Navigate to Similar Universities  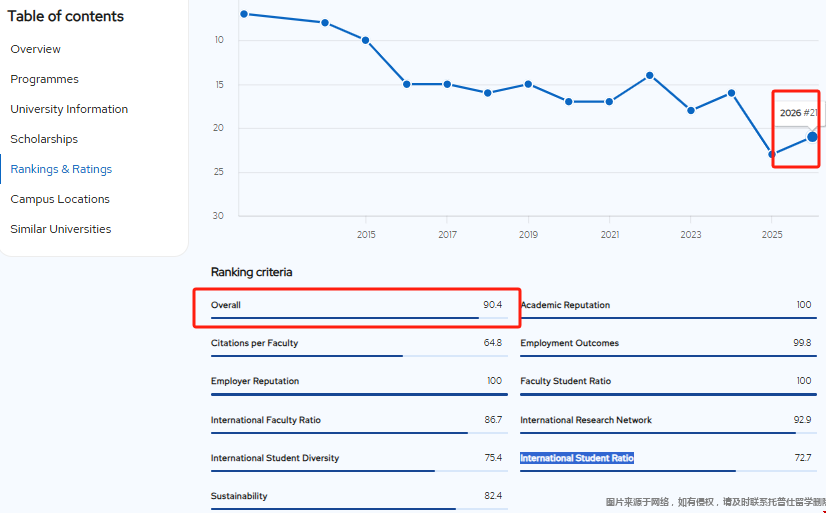[61, 229]
